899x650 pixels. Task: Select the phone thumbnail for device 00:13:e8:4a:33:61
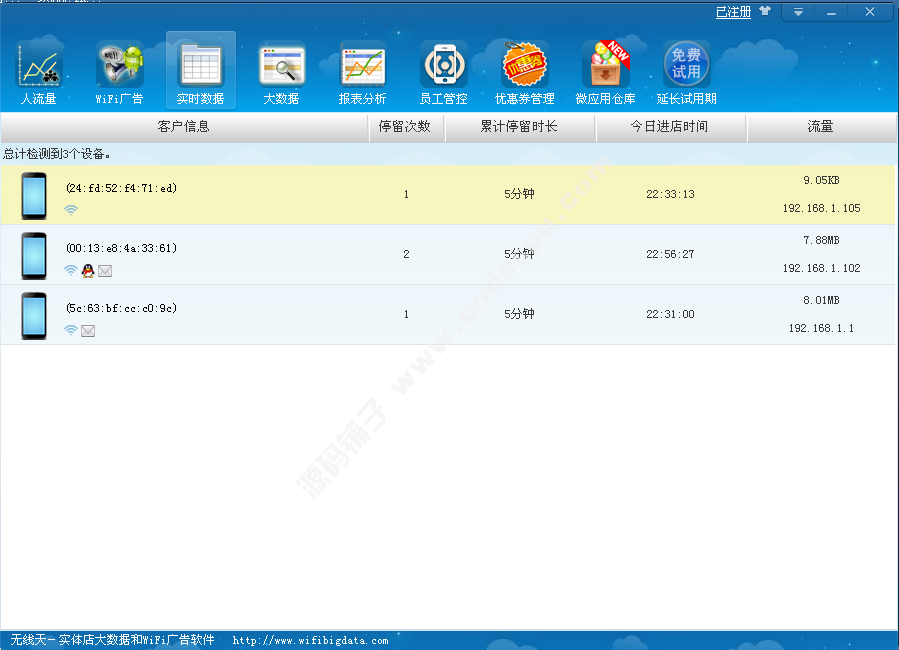34,255
